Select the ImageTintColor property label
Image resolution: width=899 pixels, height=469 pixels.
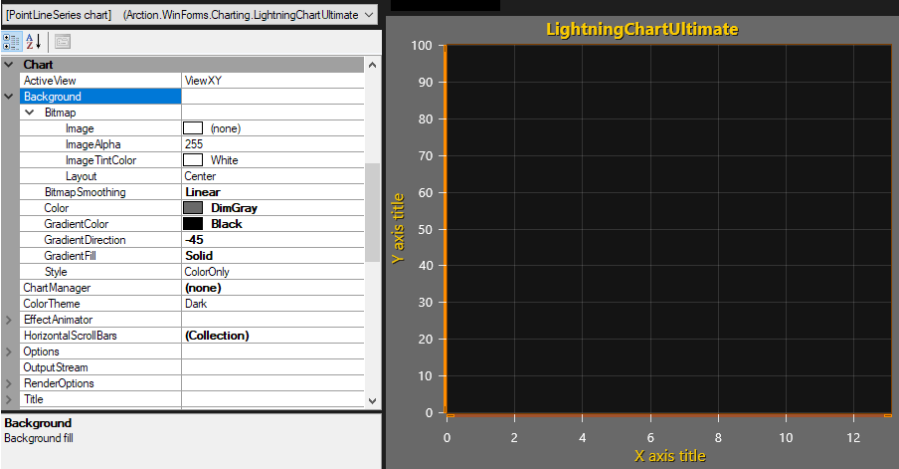pos(101,161)
